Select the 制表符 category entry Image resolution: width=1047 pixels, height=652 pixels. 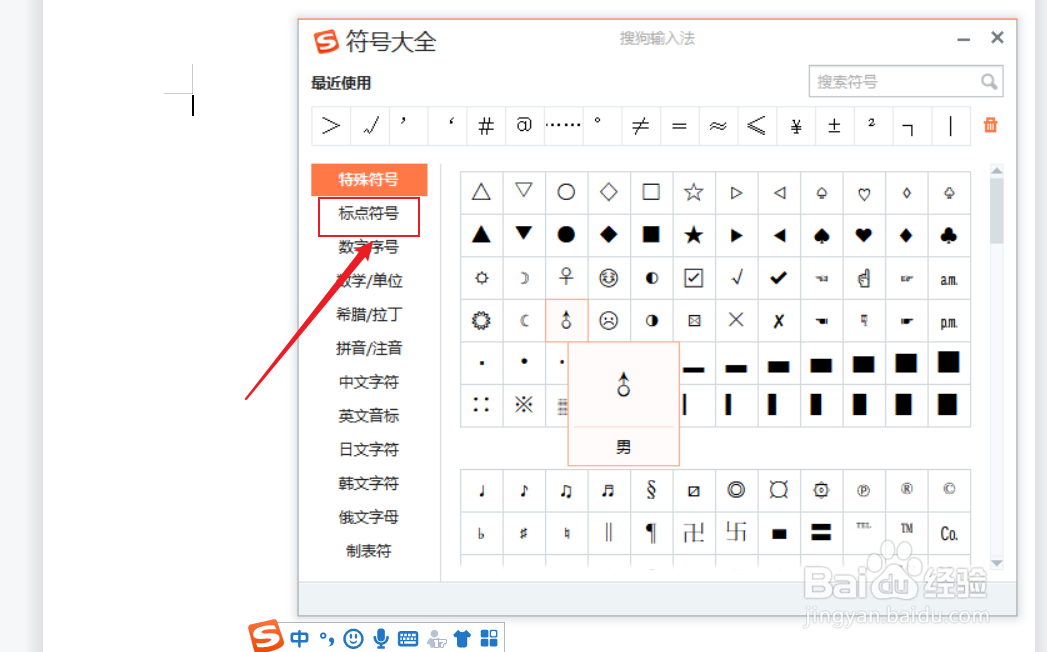368,550
